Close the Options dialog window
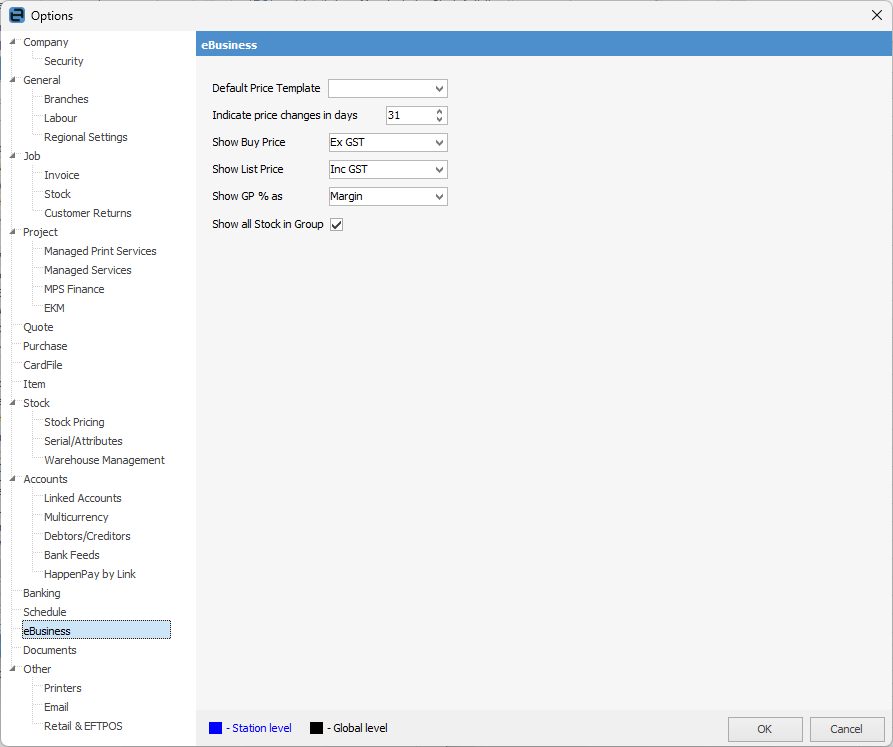Viewport: 893px width, 747px height. point(876,15)
